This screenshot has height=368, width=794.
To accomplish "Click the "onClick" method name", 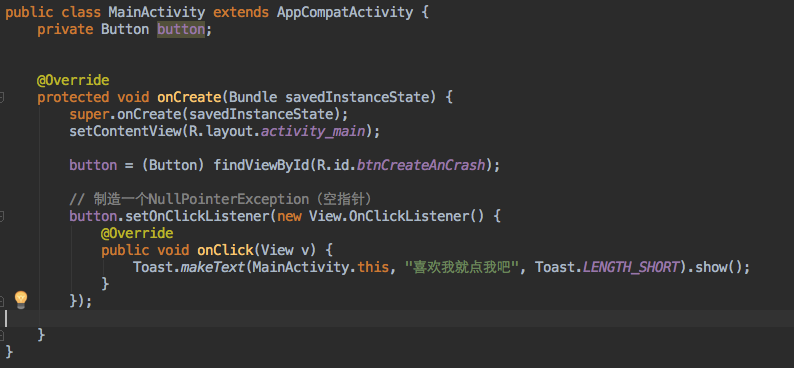I will point(225,250).
